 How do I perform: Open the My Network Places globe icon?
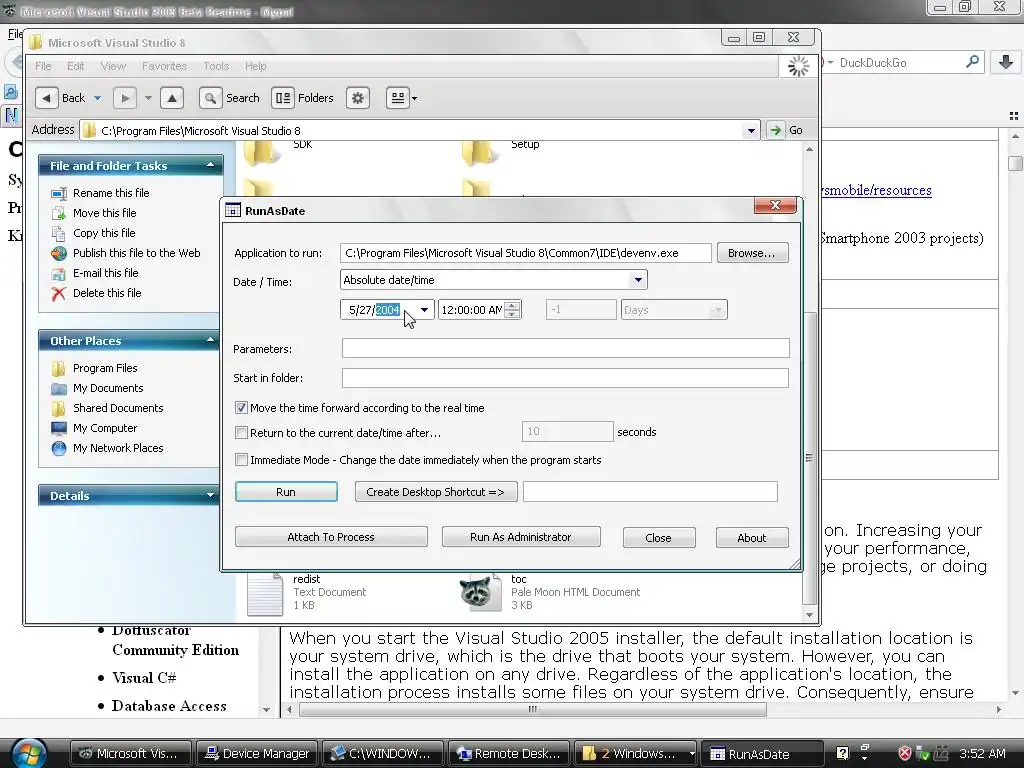[x=59, y=449]
